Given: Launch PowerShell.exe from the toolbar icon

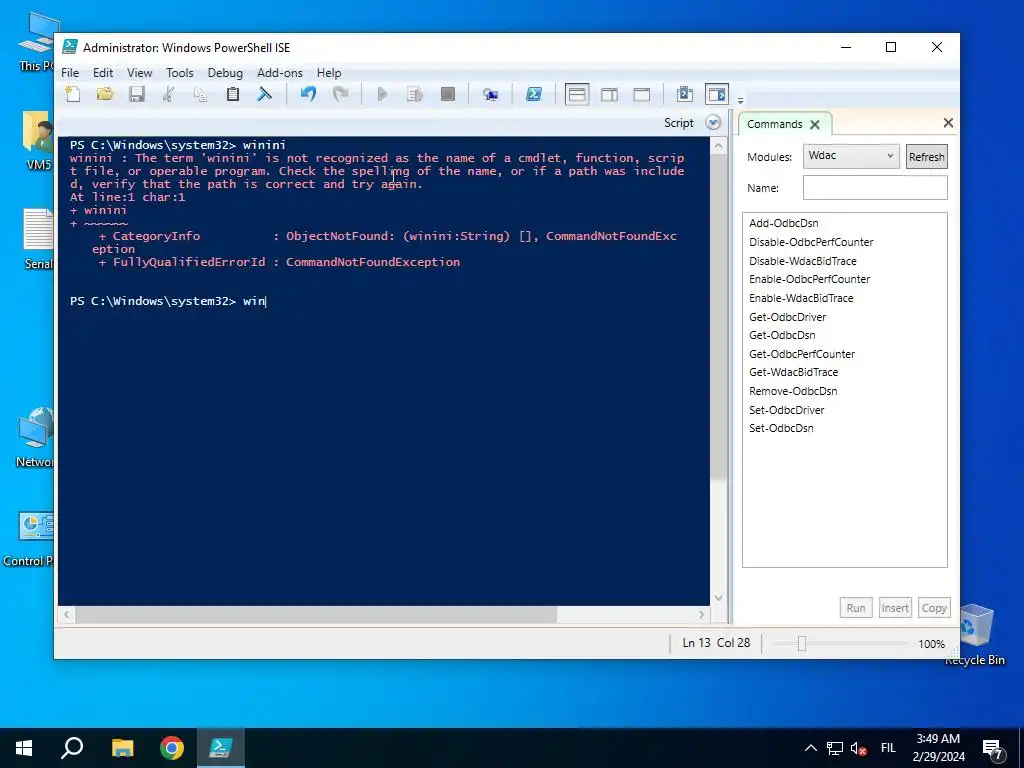Looking at the screenshot, I should [534, 95].
